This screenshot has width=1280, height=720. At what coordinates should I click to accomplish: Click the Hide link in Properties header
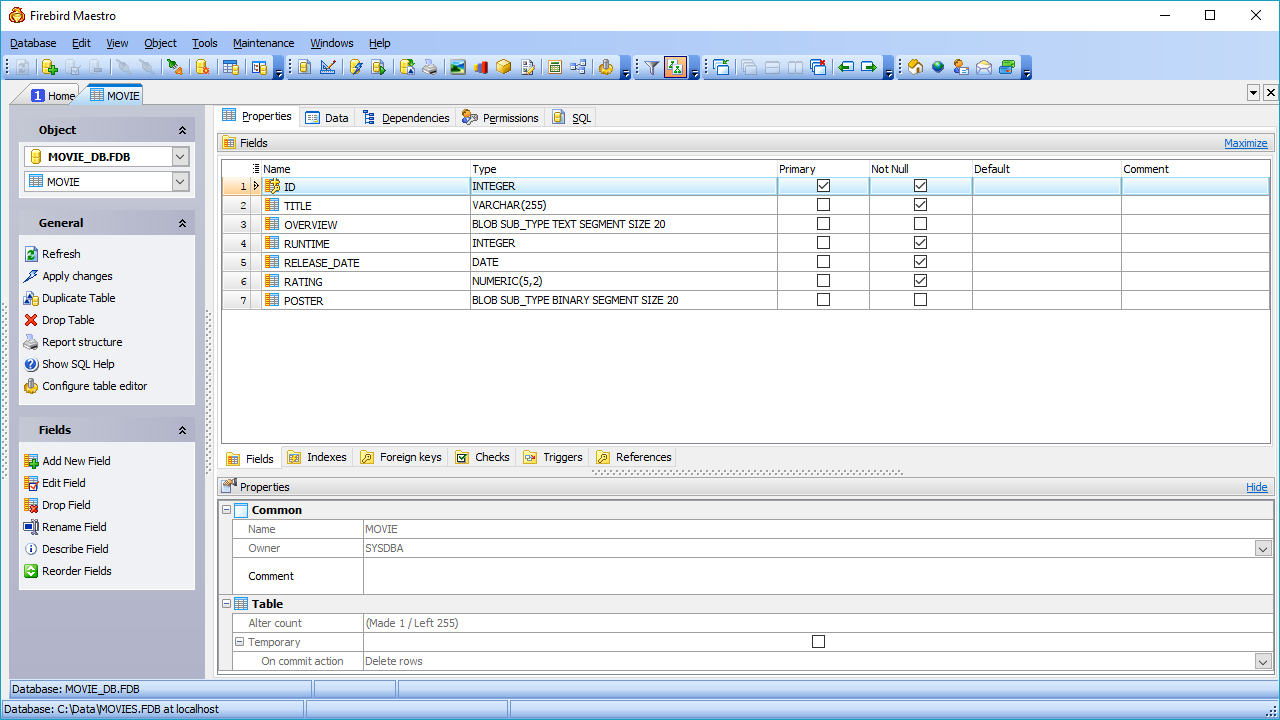coord(1256,487)
